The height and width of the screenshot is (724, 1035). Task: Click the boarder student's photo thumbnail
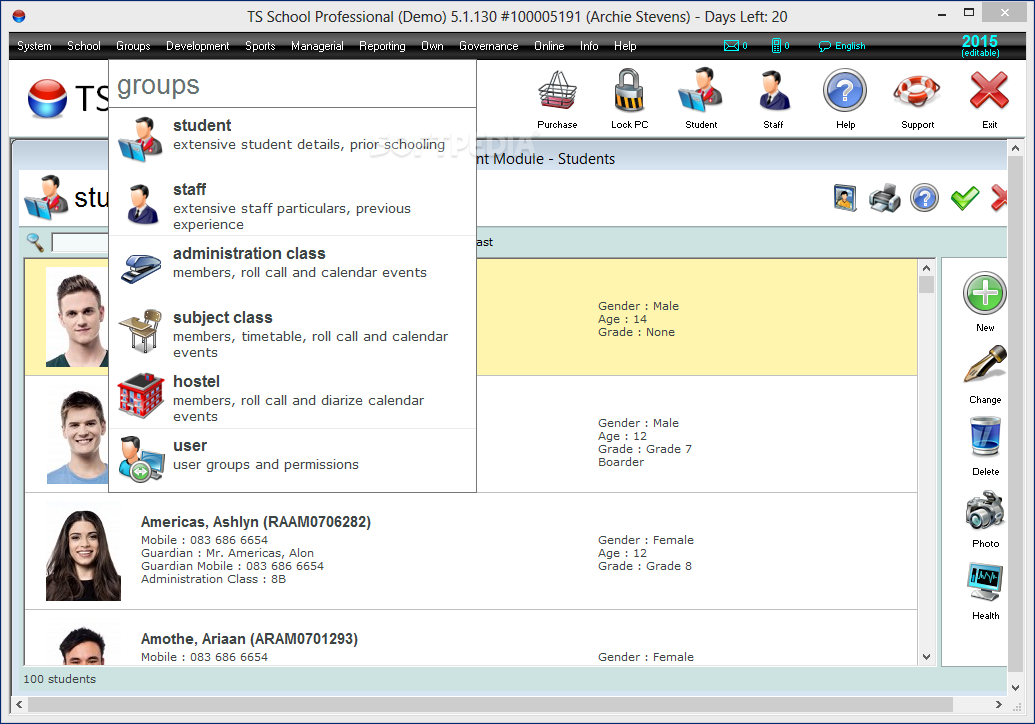pos(77,436)
